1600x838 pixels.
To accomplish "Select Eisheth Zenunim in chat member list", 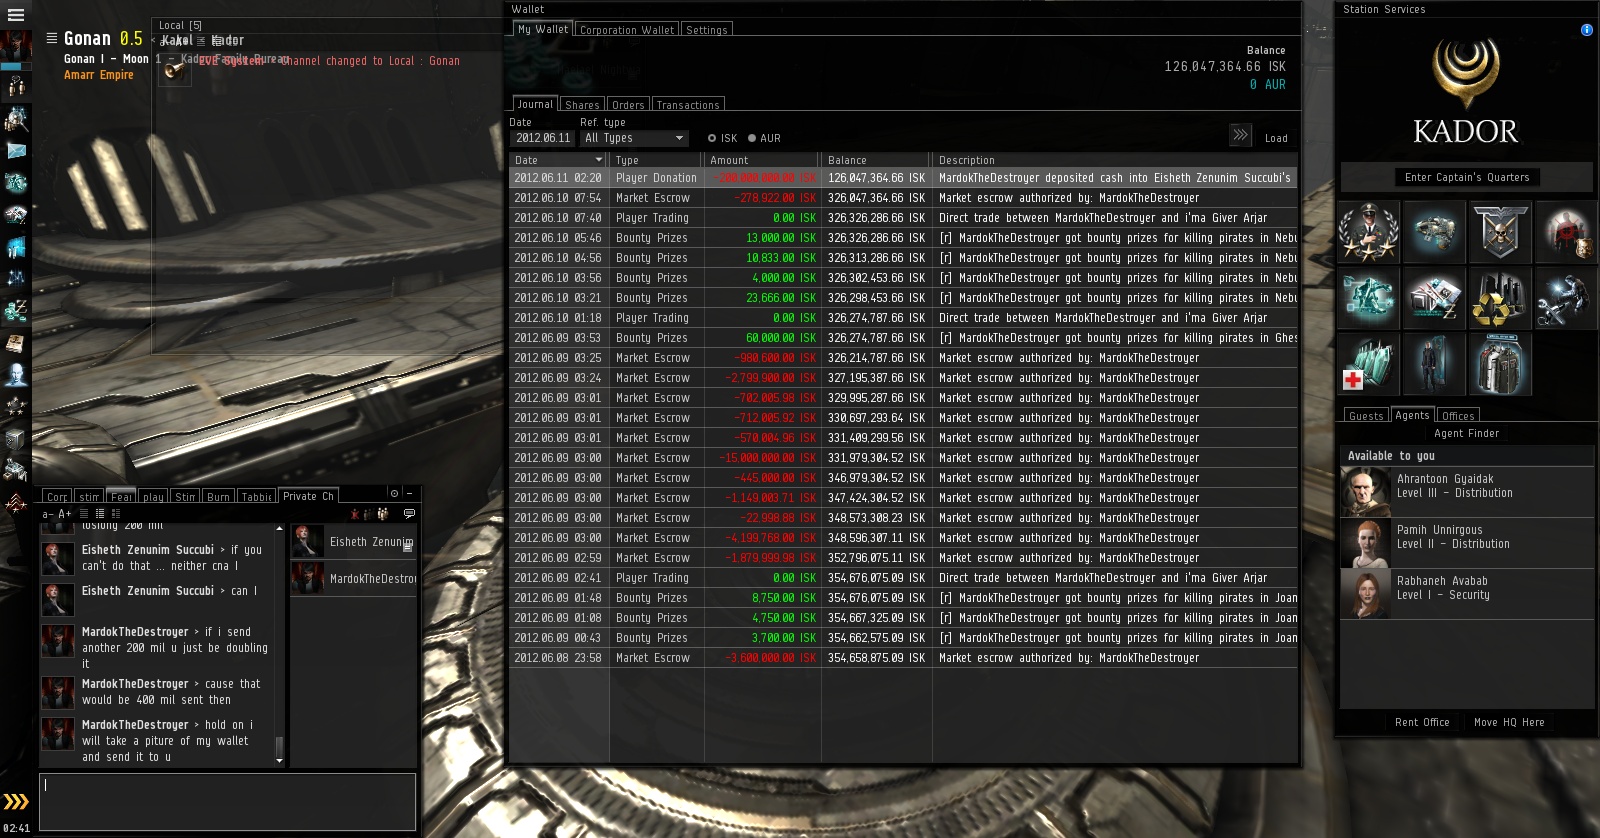I will (354, 542).
